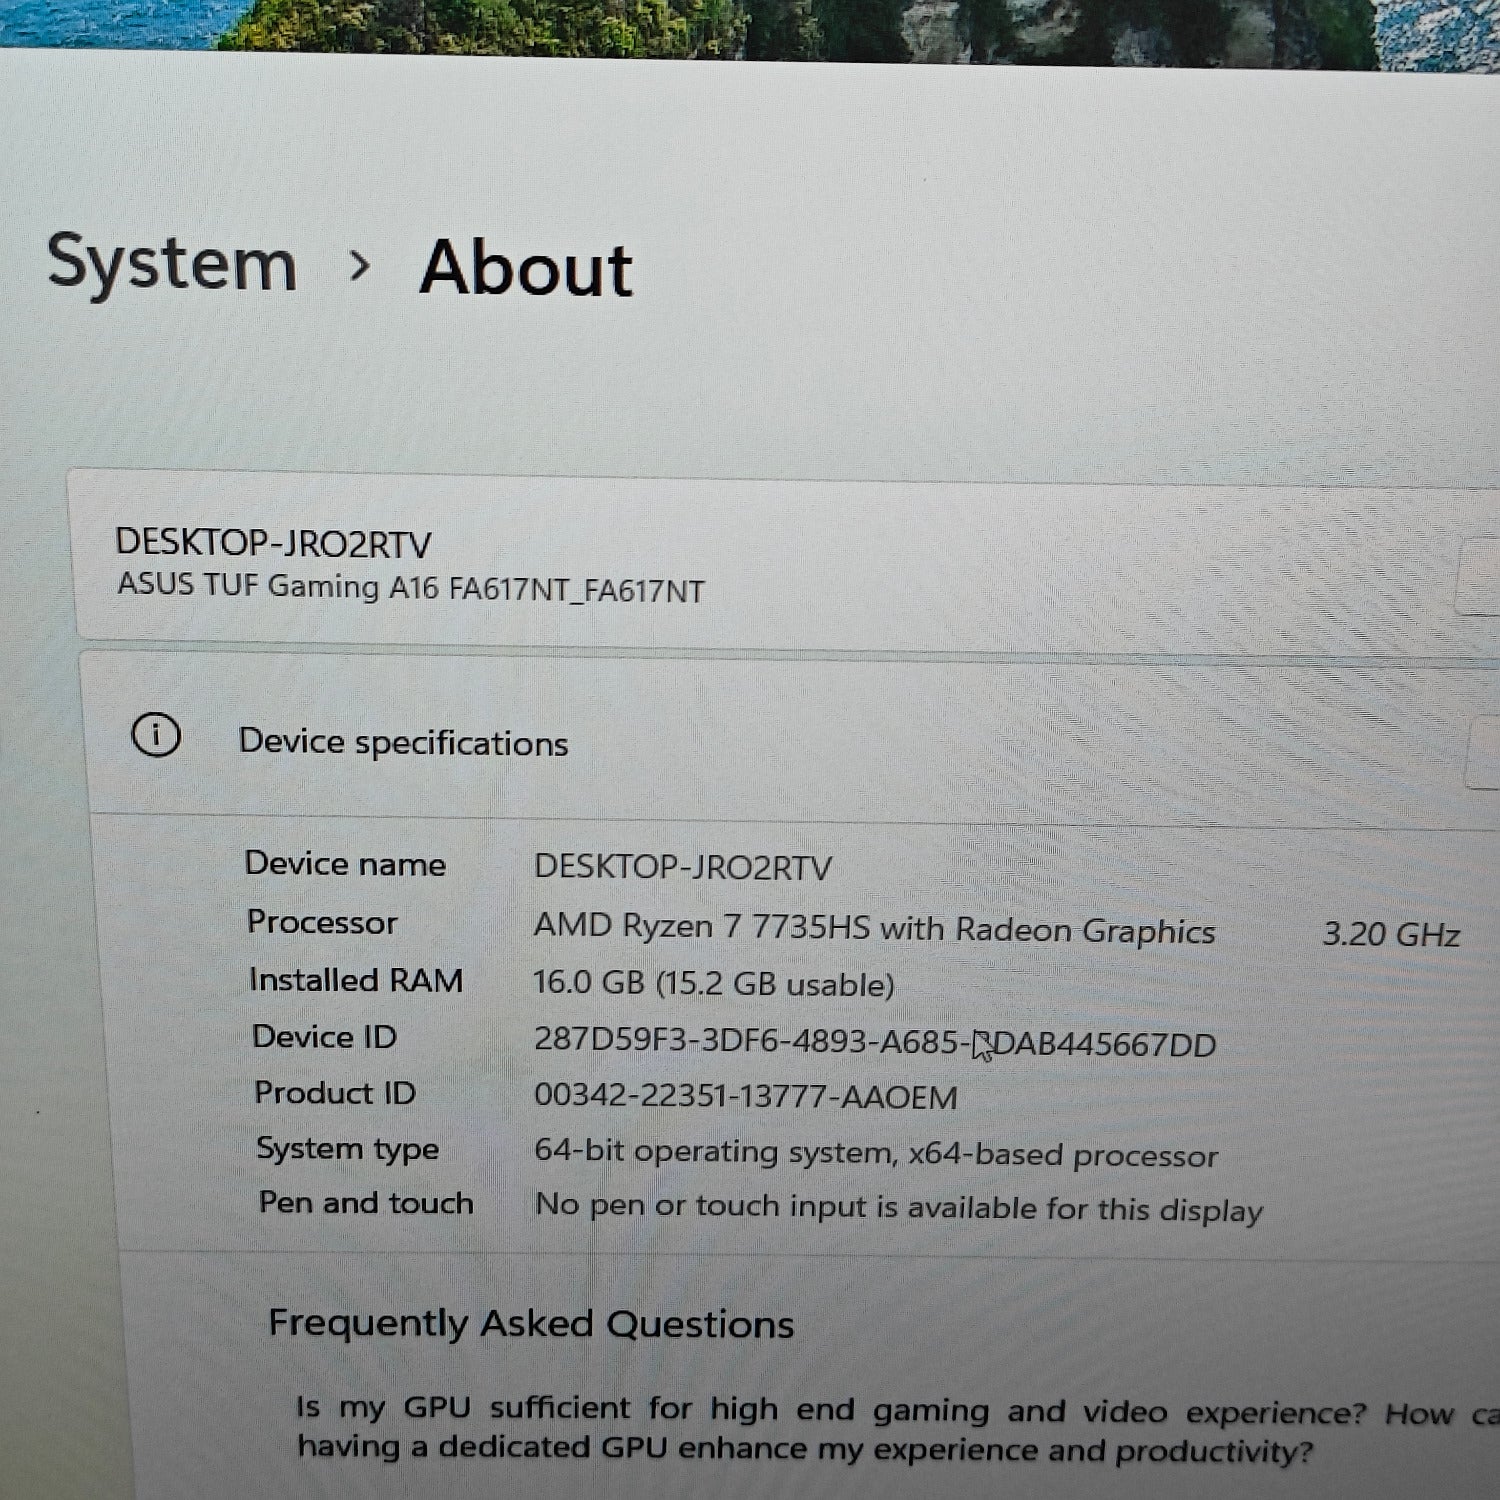Click the ASUS TUF Gaming A16 model text
Image resolution: width=1500 pixels, height=1500 pixels.
(x=410, y=587)
